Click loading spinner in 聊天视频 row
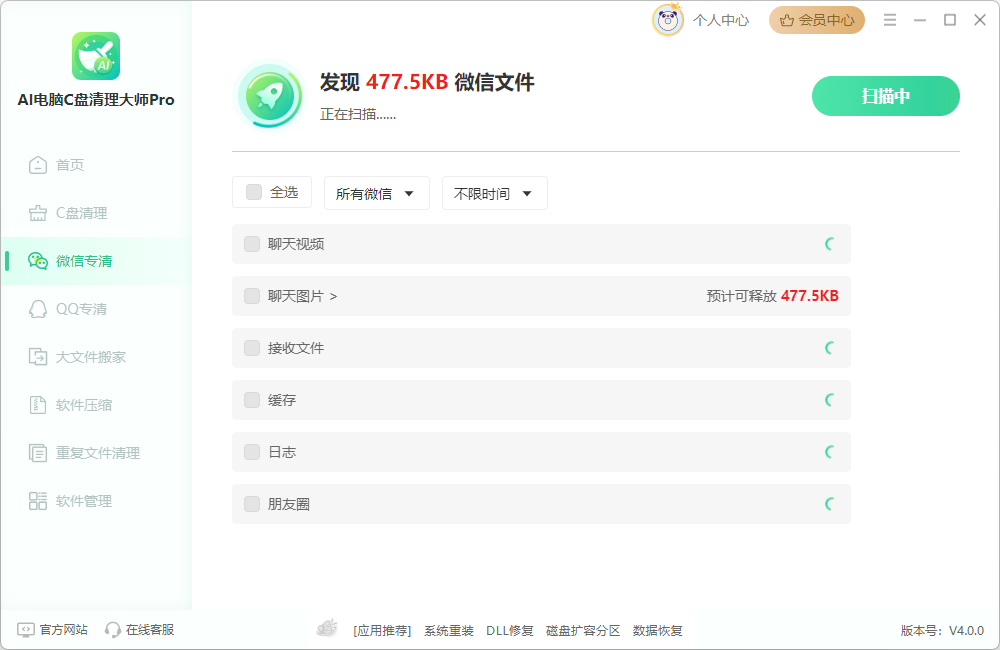This screenshot has width=1000, height=650. click(x=829, y=244)
